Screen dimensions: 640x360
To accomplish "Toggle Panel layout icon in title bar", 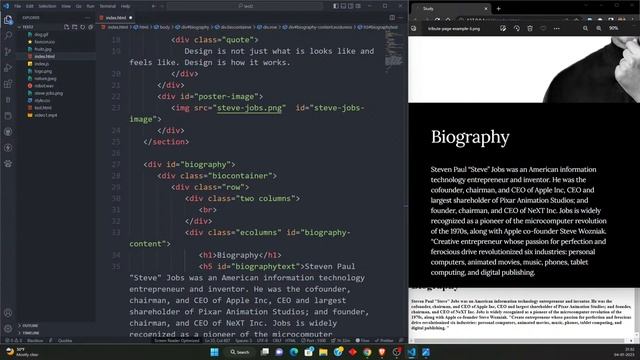I will (343, 6).
